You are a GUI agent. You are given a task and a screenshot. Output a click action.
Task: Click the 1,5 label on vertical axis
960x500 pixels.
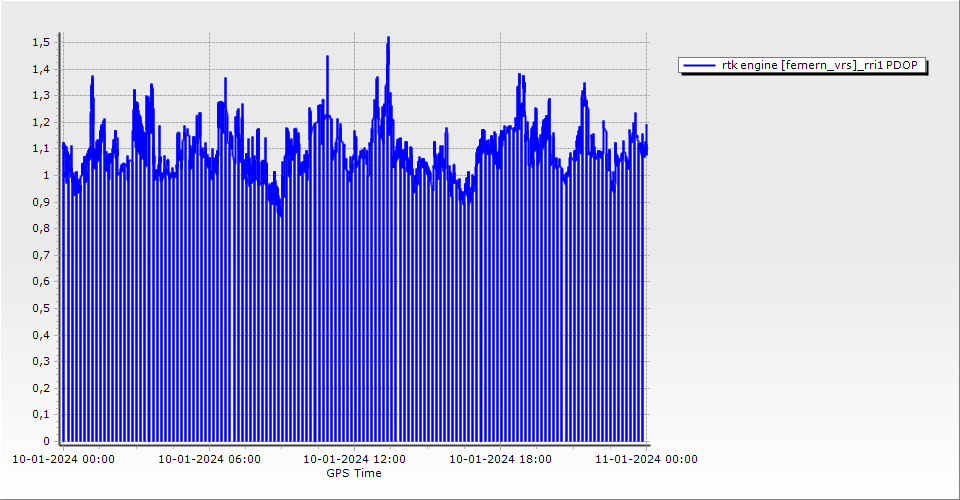pyautogui.click(x=40, y=42)
